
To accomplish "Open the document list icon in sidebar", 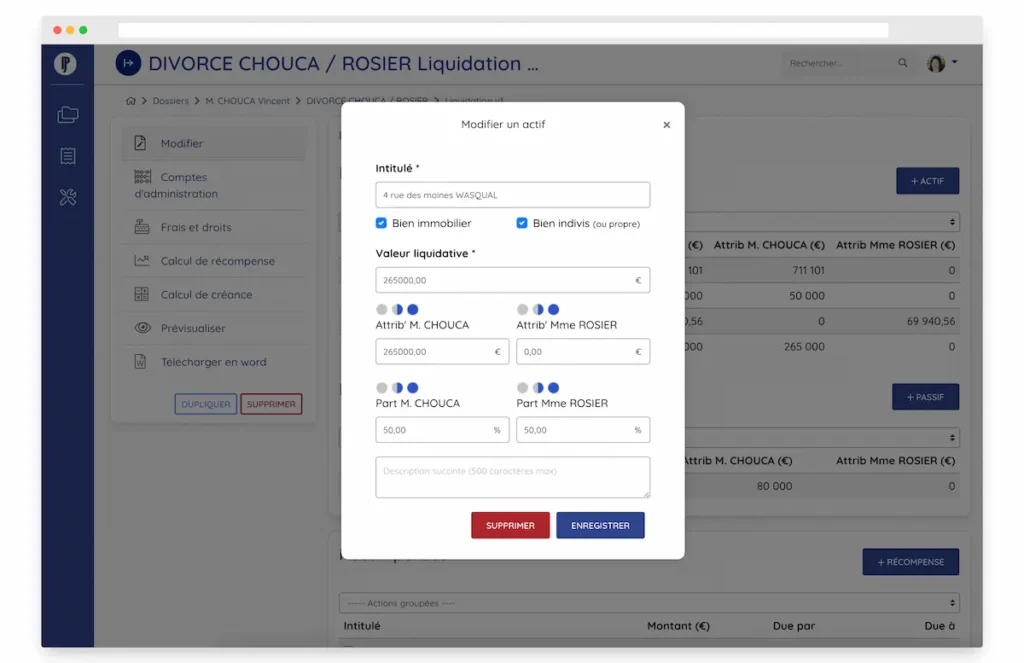I will point(67,156).
